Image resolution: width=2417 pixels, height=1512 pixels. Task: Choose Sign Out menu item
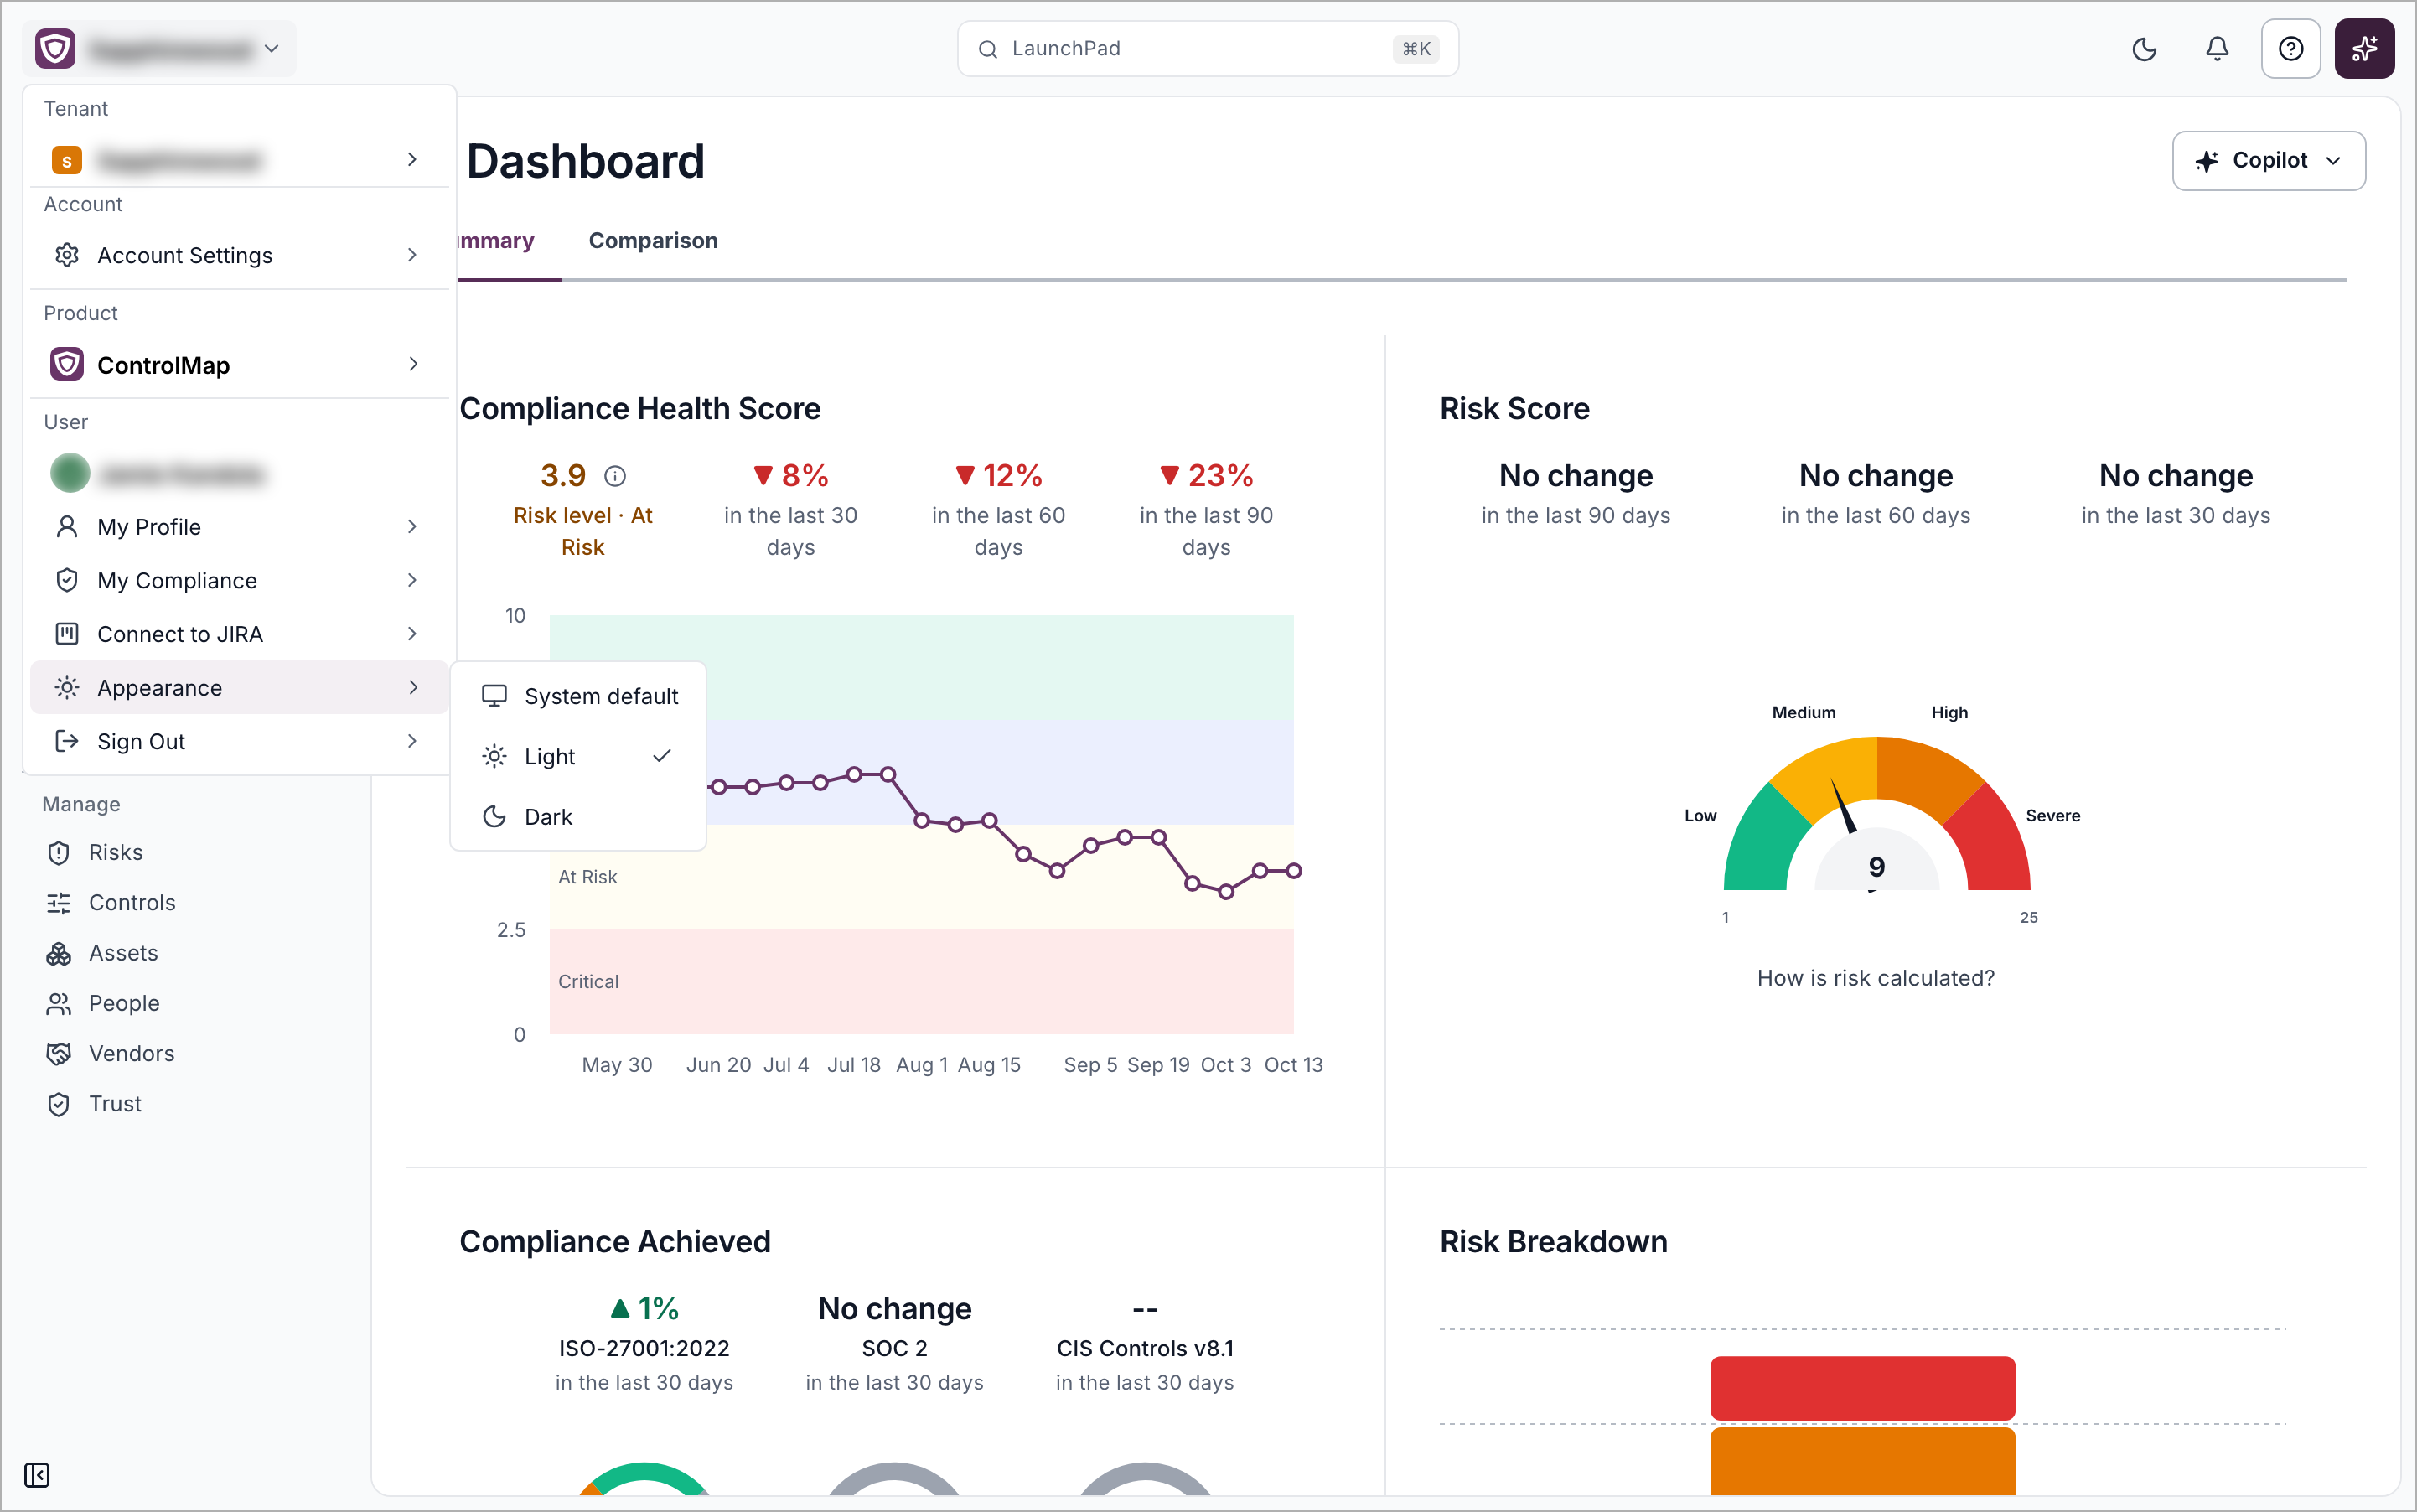click(x=239, y=742)
